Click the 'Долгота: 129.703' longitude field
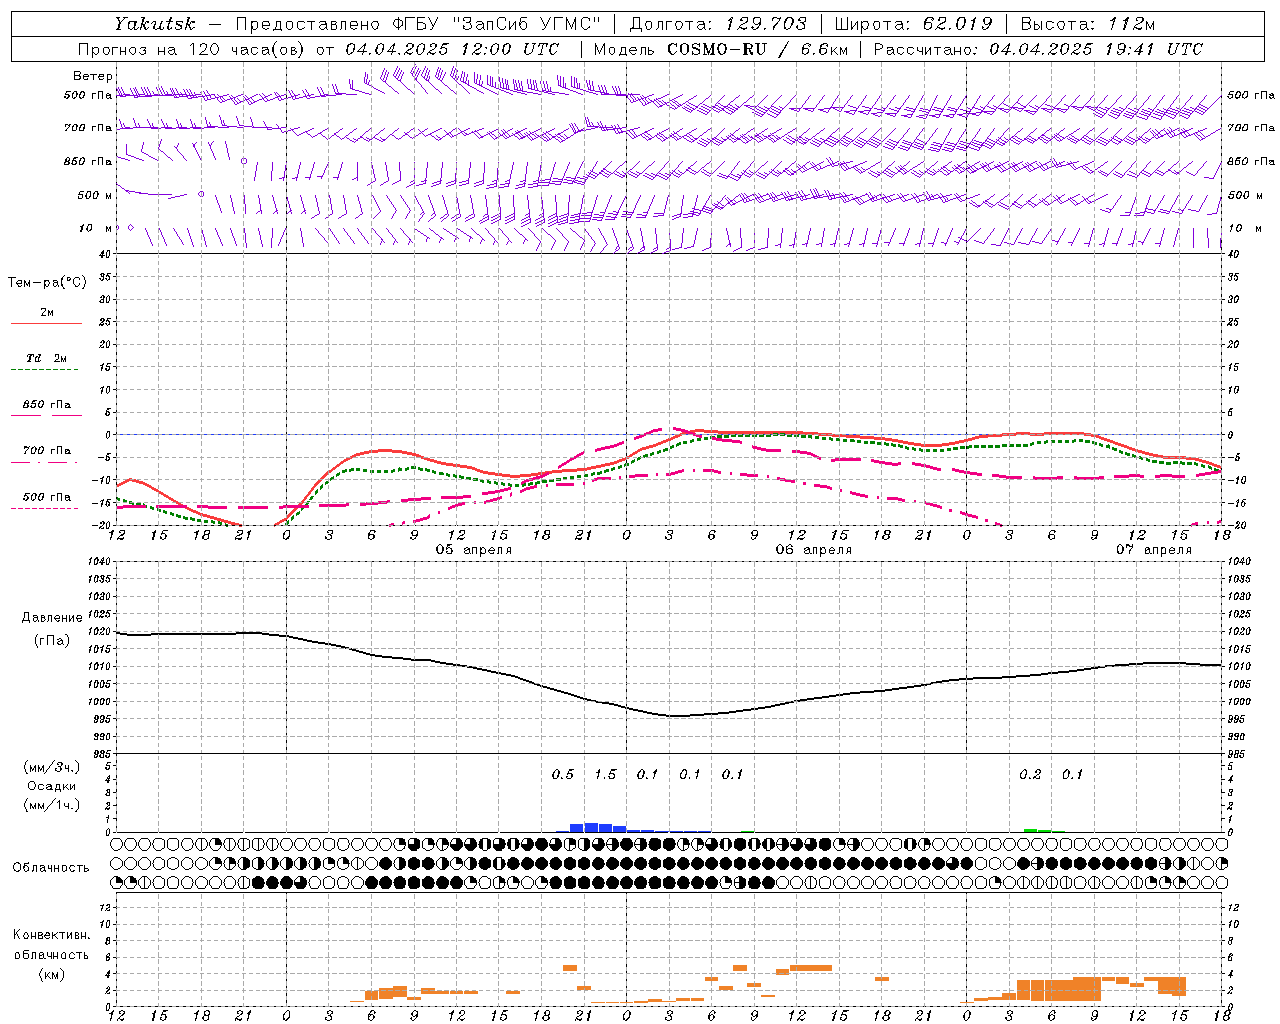Viewport: 1280px width, 1024px height. (x=719, y=24)
